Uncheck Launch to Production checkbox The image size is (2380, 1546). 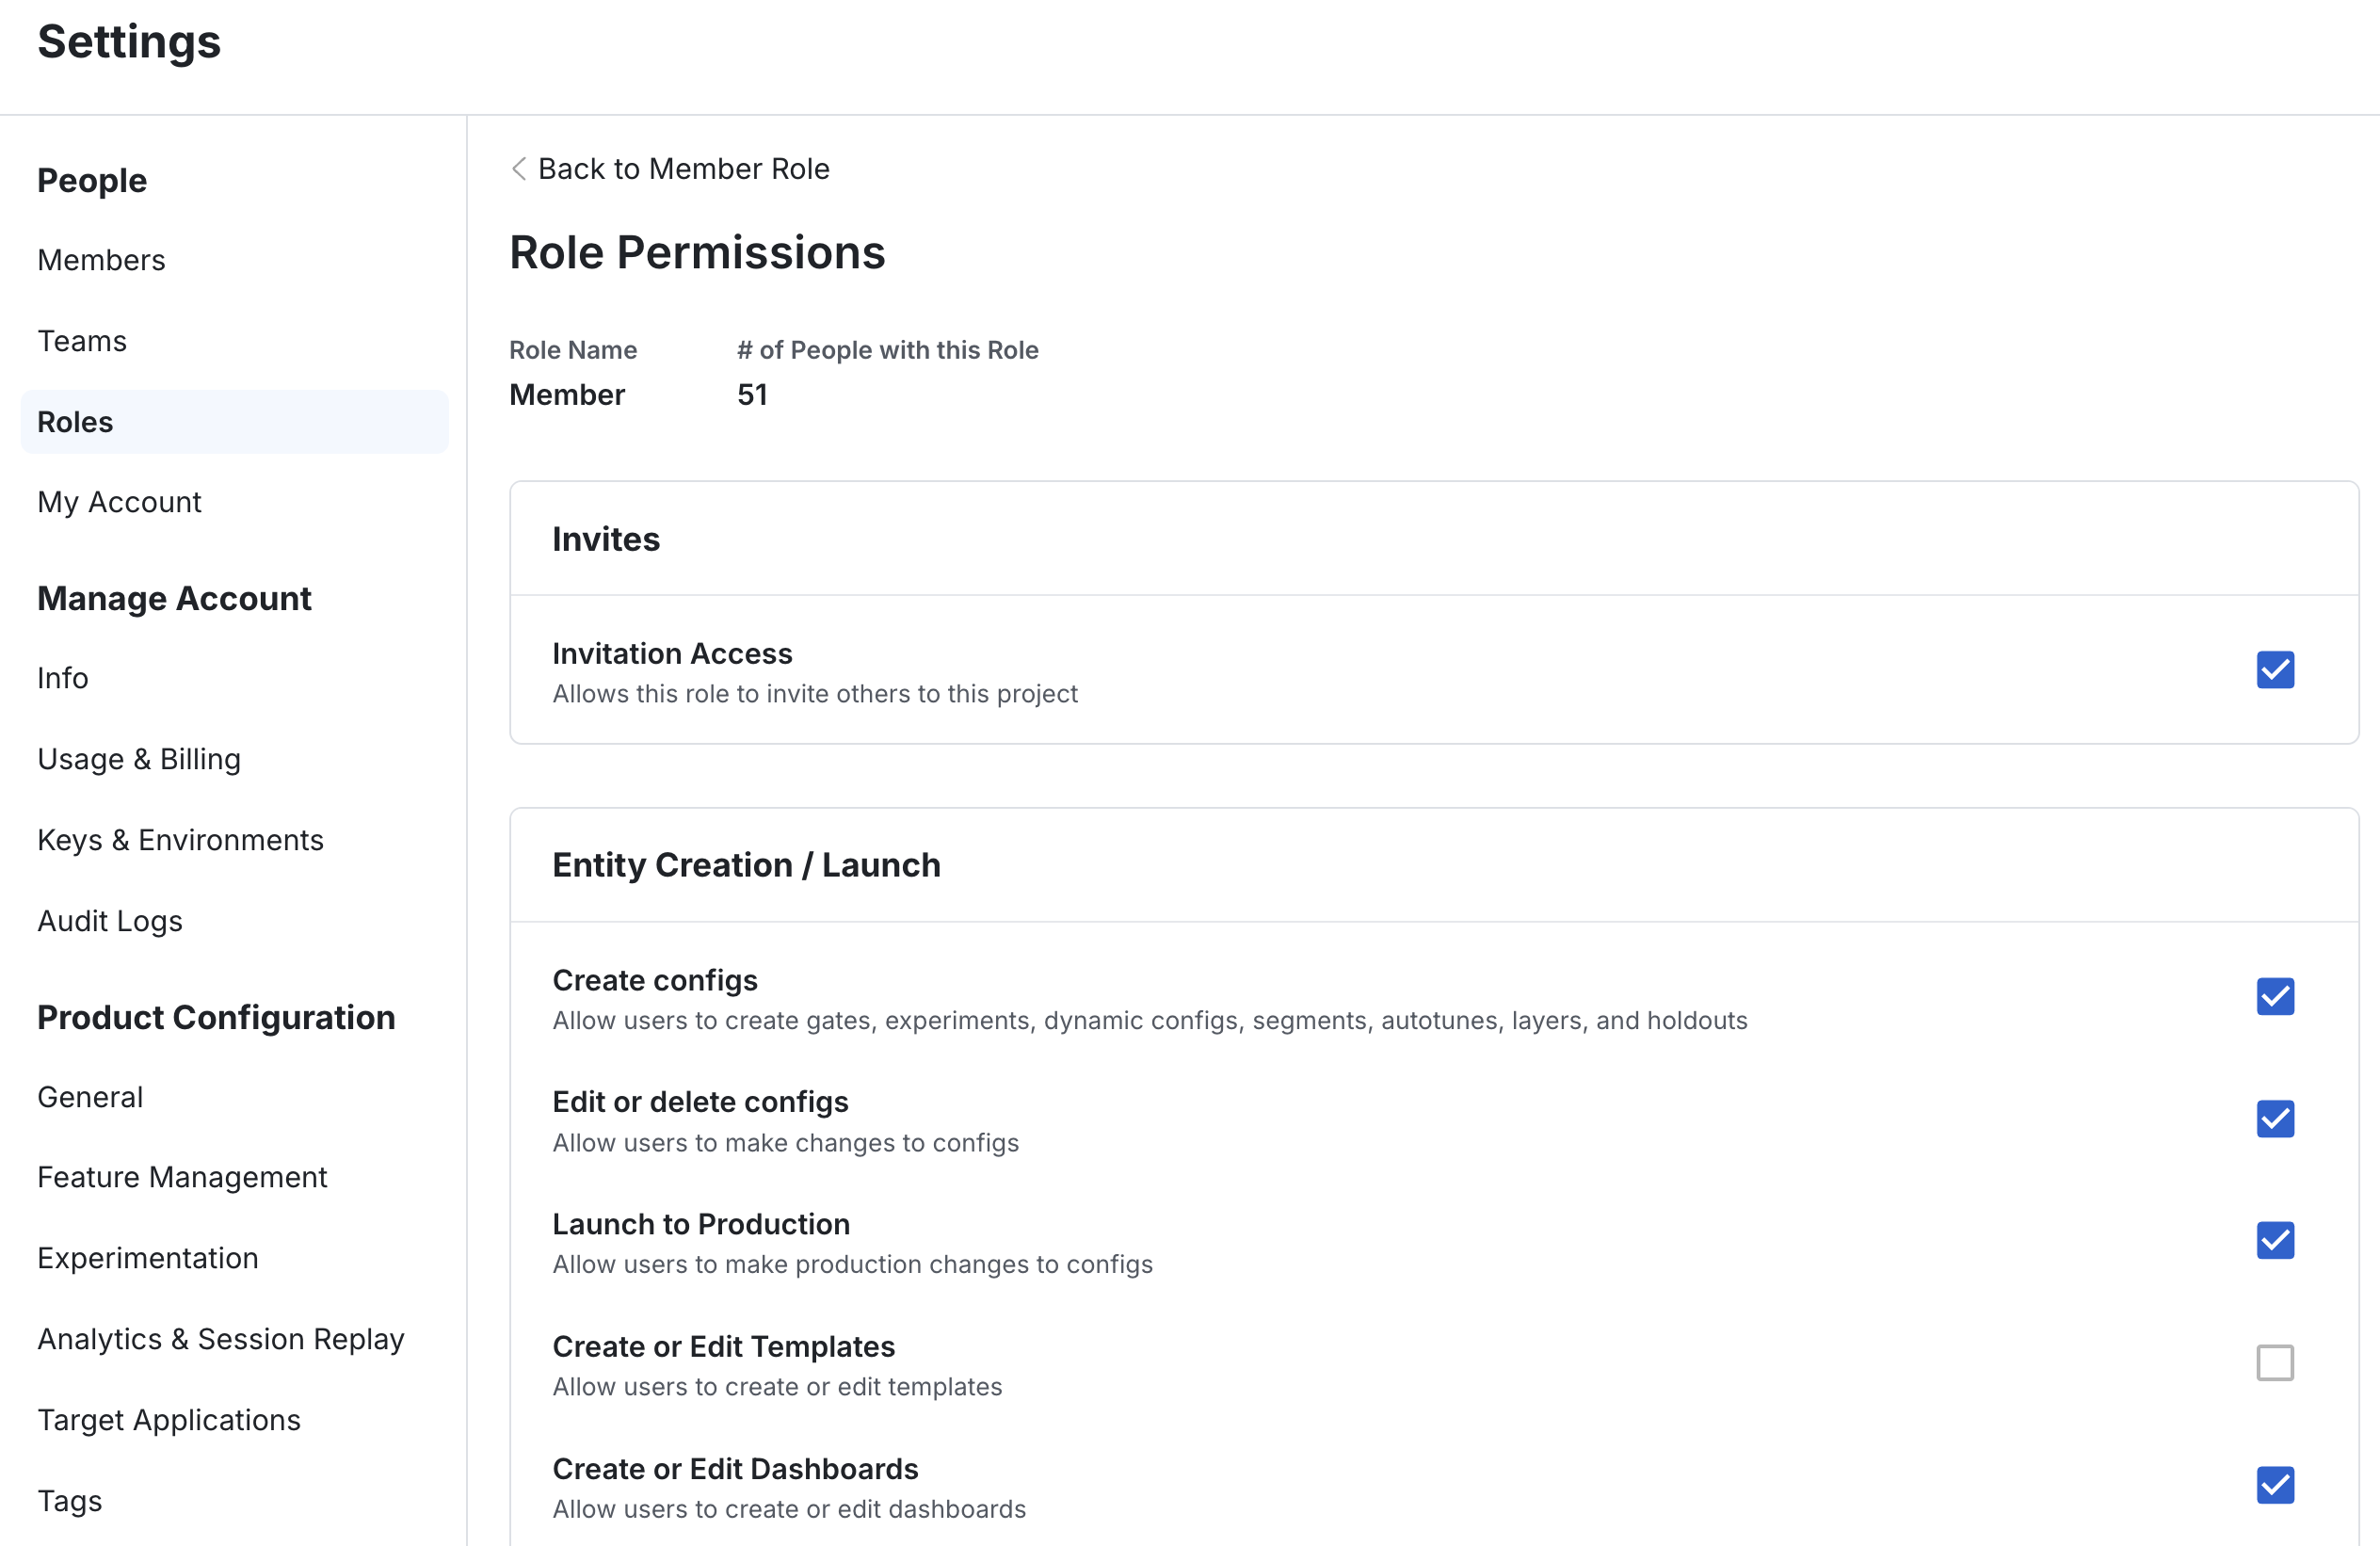(2275, 1241)
